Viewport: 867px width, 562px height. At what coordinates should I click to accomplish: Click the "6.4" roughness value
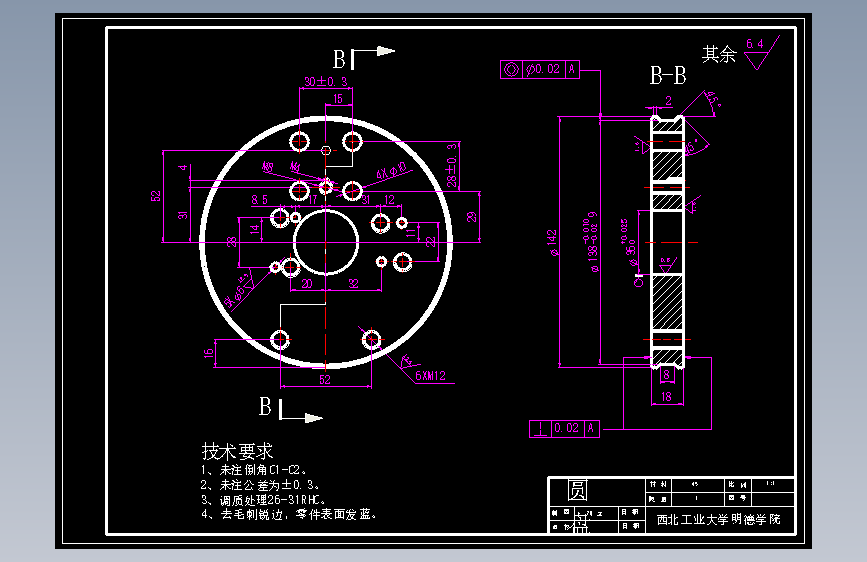pyautogui.click(x=755, y=44)
